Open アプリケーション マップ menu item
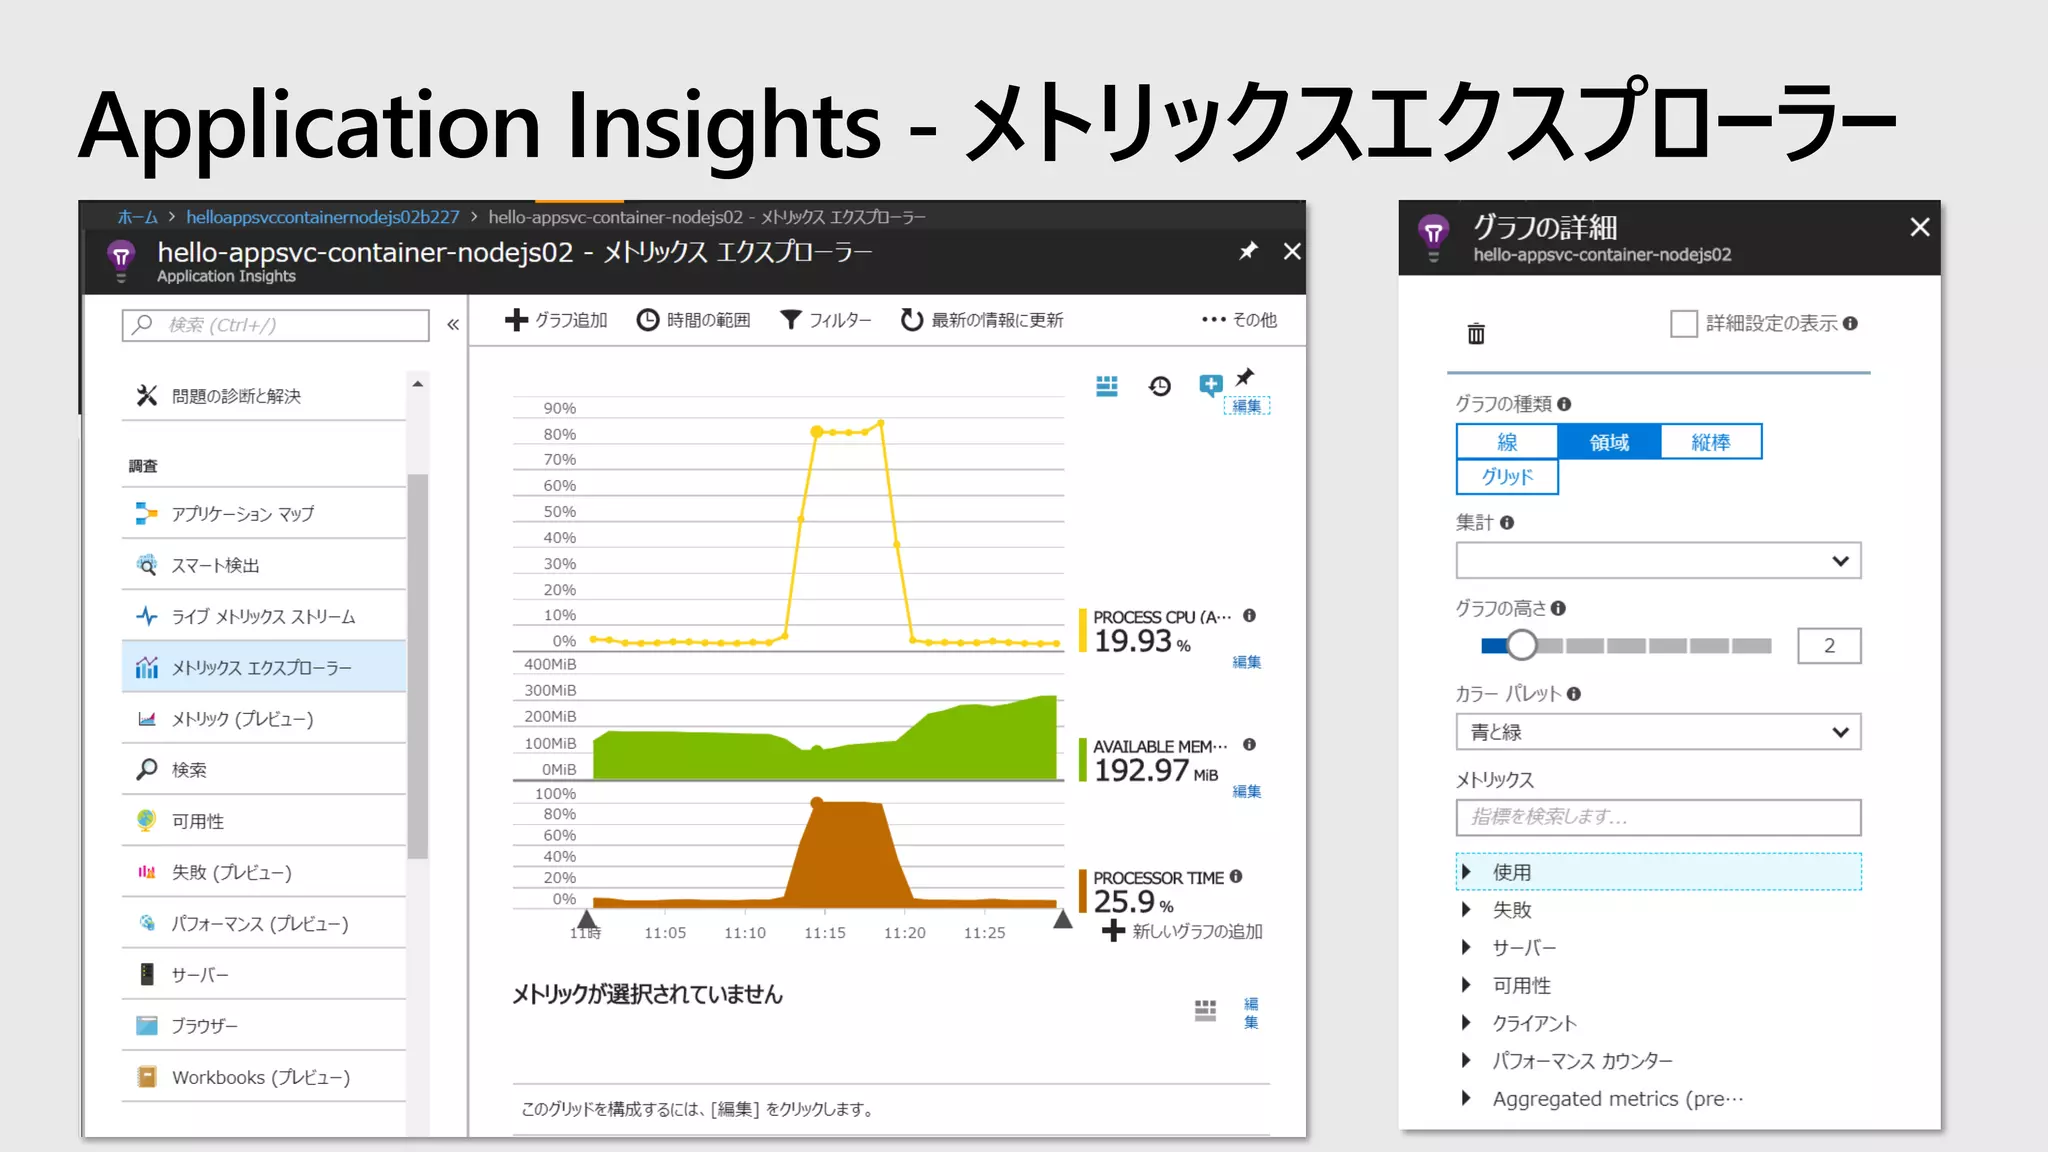The image size is (2048, 1152). tap(264, 514)
